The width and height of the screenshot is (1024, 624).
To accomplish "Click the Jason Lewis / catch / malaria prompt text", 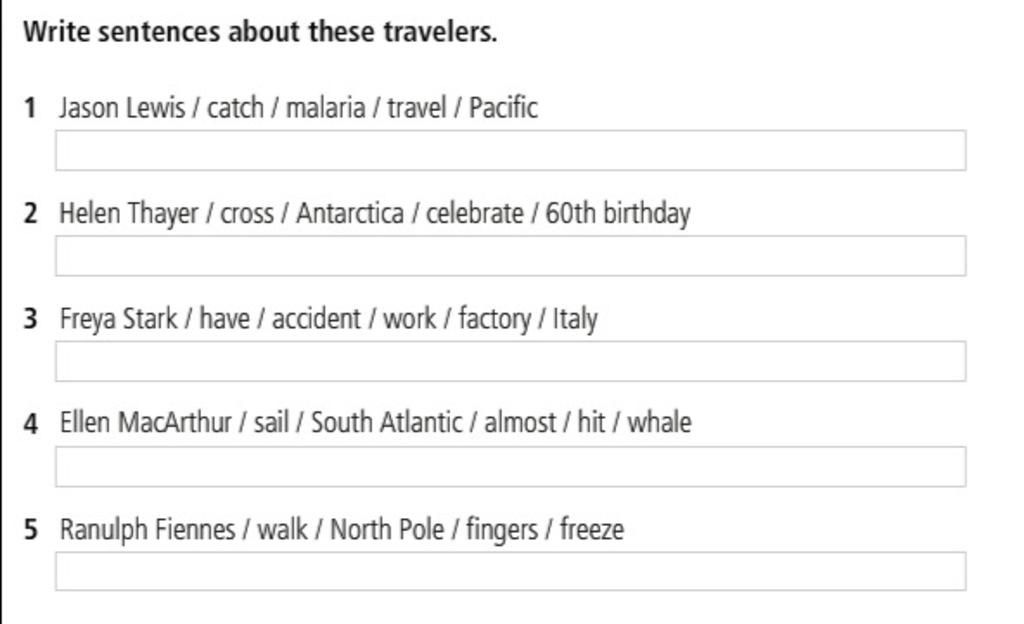I will 298,108.
